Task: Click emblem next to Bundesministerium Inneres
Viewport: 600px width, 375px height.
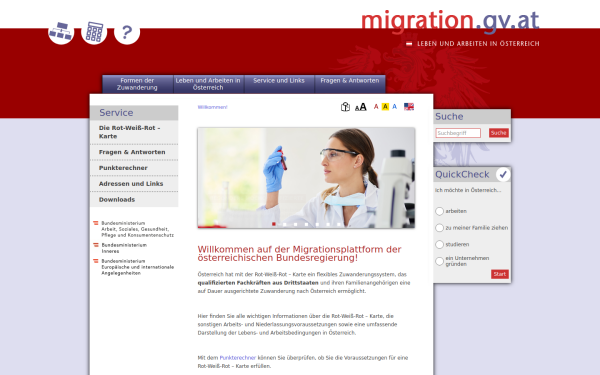Action: [96, 245]
